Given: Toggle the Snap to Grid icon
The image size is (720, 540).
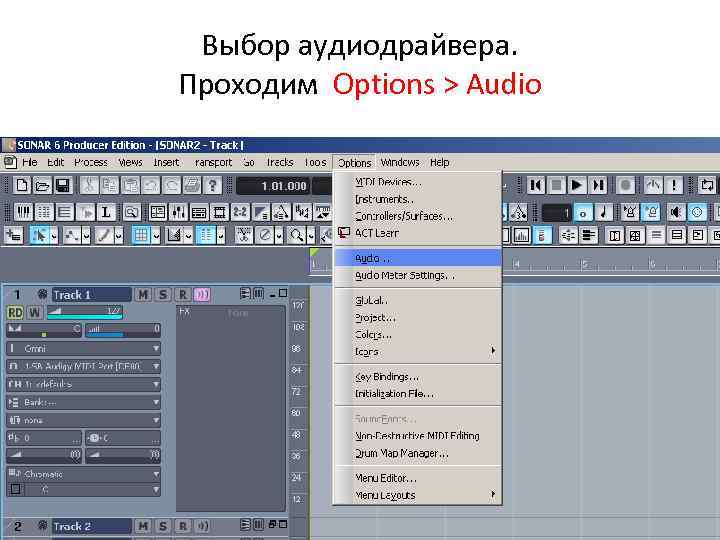Looking at the screenshot, I should [141, 235].
